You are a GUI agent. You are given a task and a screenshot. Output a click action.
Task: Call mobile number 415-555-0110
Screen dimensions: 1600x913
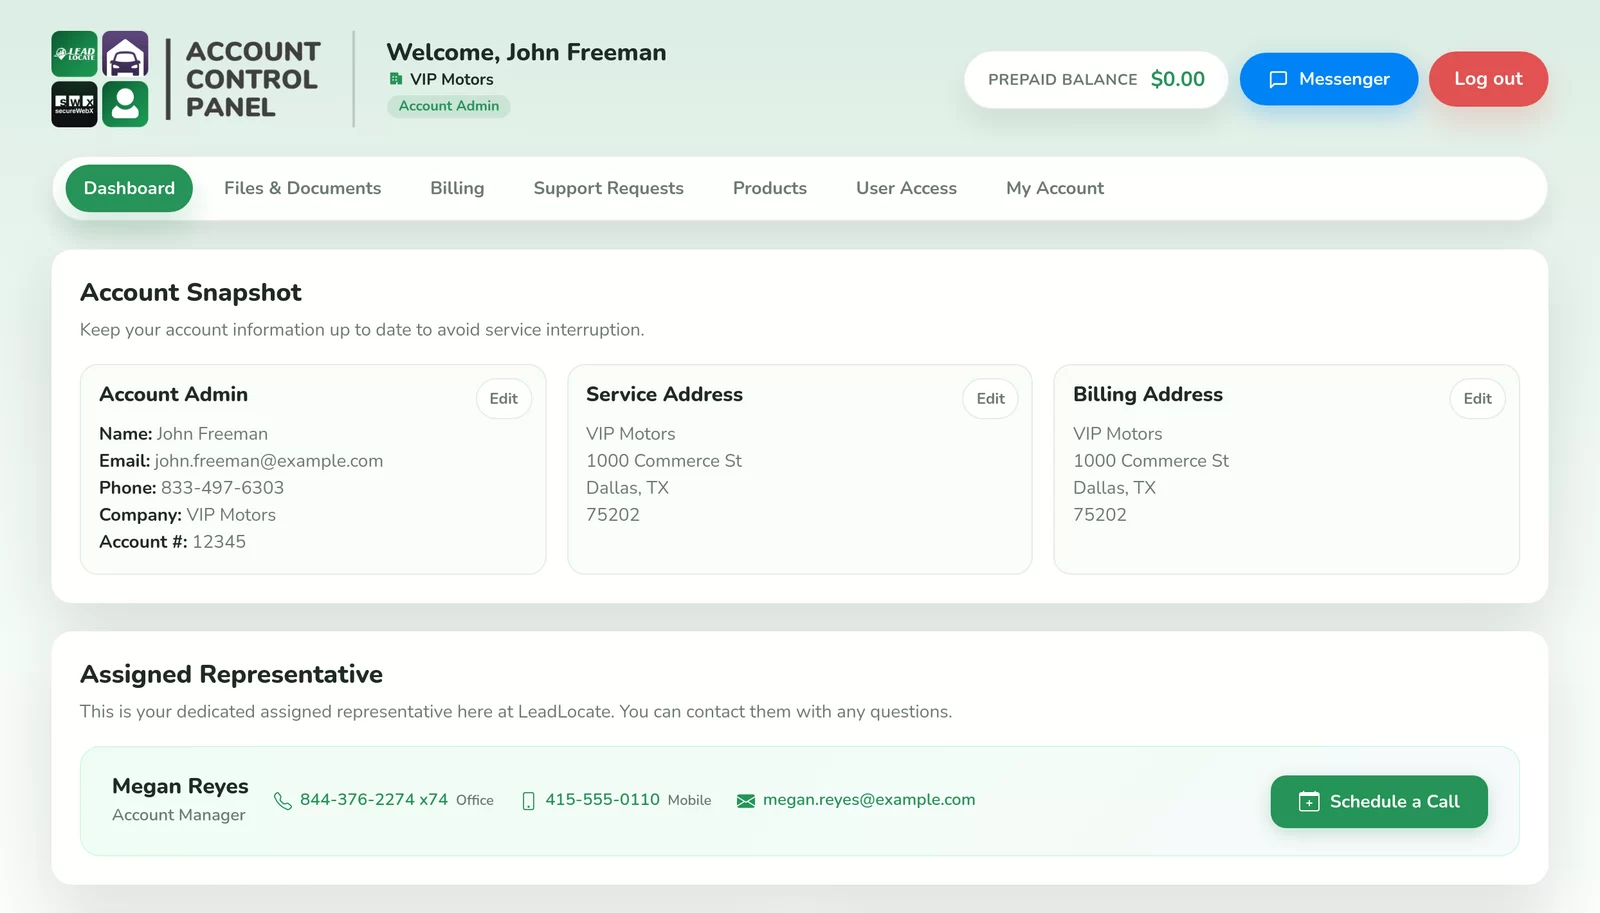pos(602,800)
